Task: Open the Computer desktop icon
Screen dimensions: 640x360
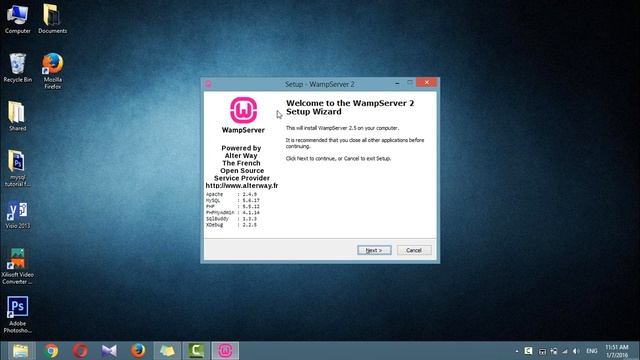Action: [18, 19]
